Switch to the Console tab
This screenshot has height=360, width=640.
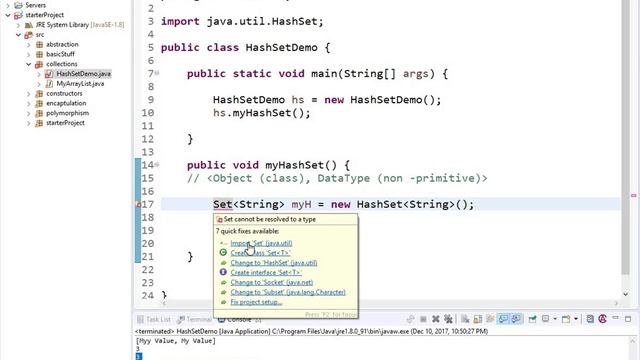[x=239, y=319]
